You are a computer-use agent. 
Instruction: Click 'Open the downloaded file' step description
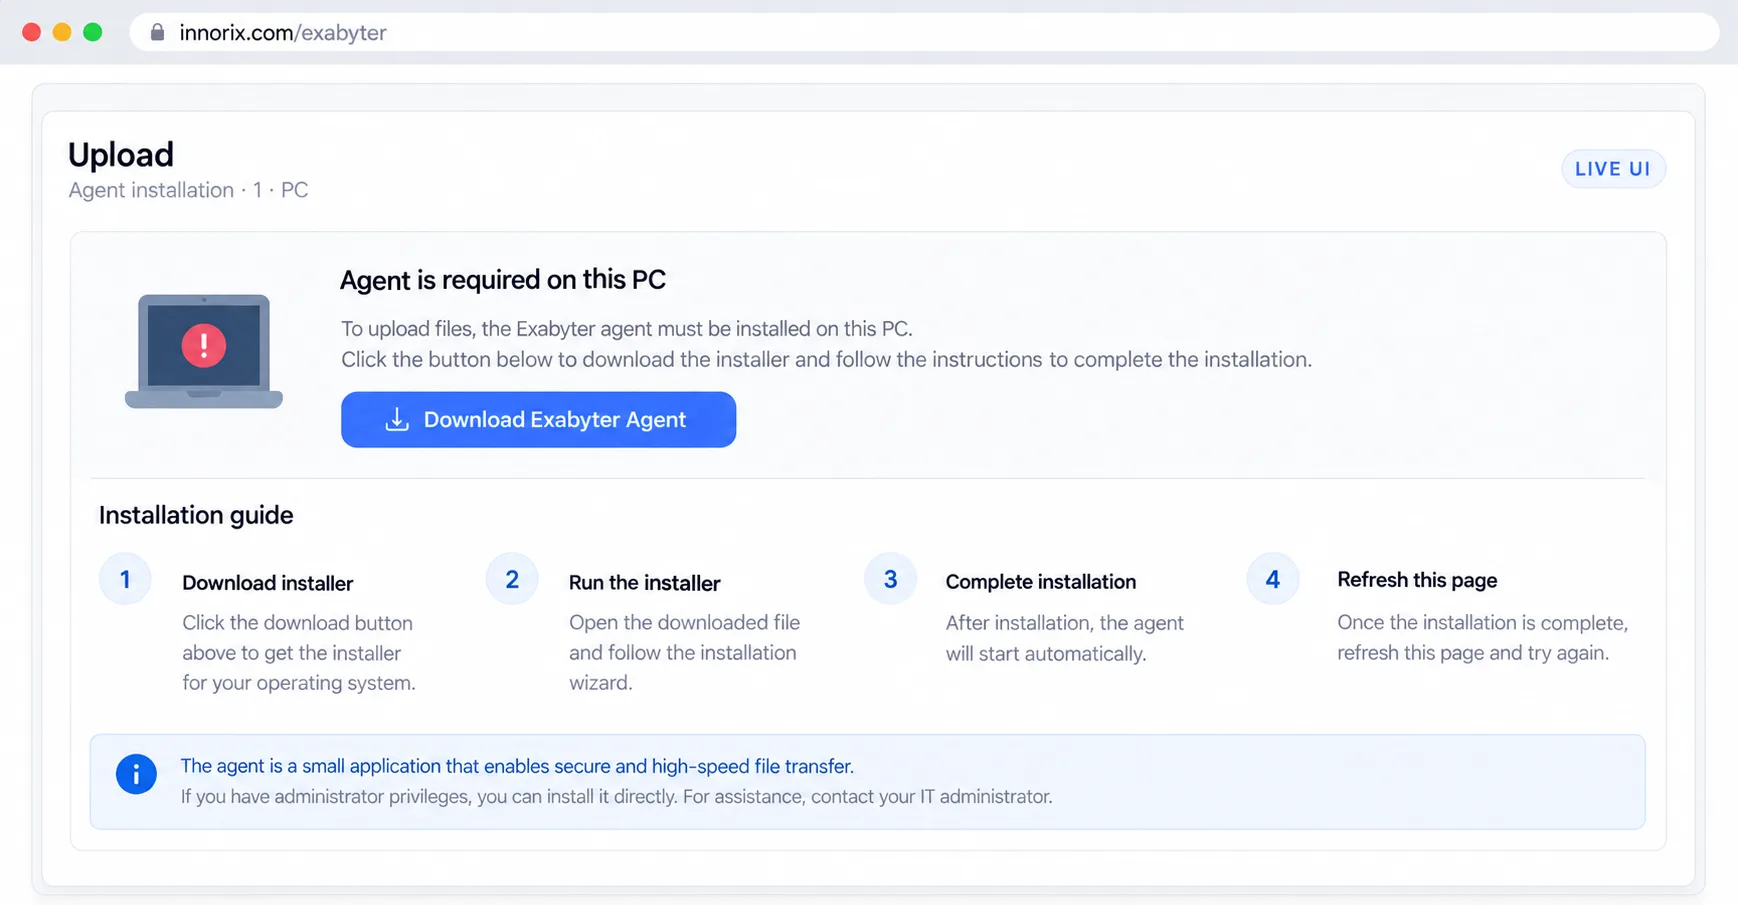pyautogui.click(x=685, y=652)
